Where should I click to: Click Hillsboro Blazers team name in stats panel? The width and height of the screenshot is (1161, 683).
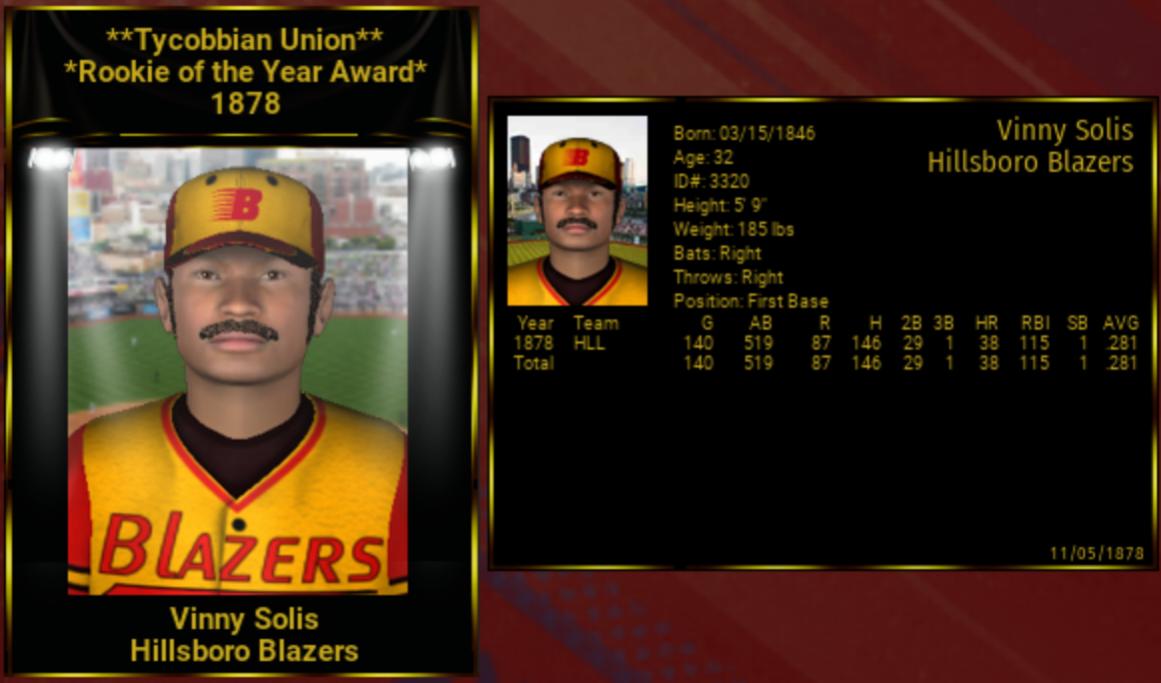[1030, 161]
